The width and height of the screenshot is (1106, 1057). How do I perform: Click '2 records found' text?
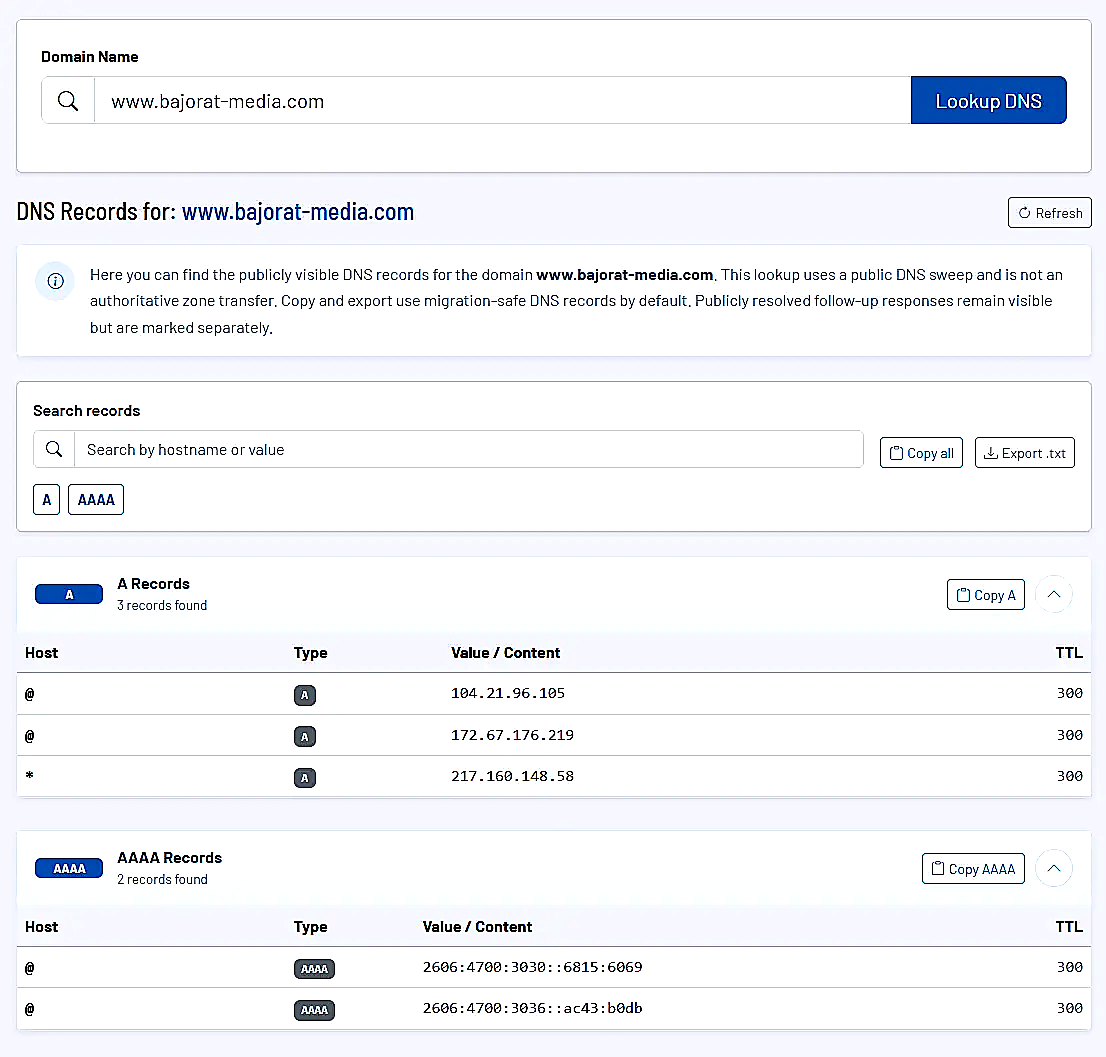coord(162,879)
